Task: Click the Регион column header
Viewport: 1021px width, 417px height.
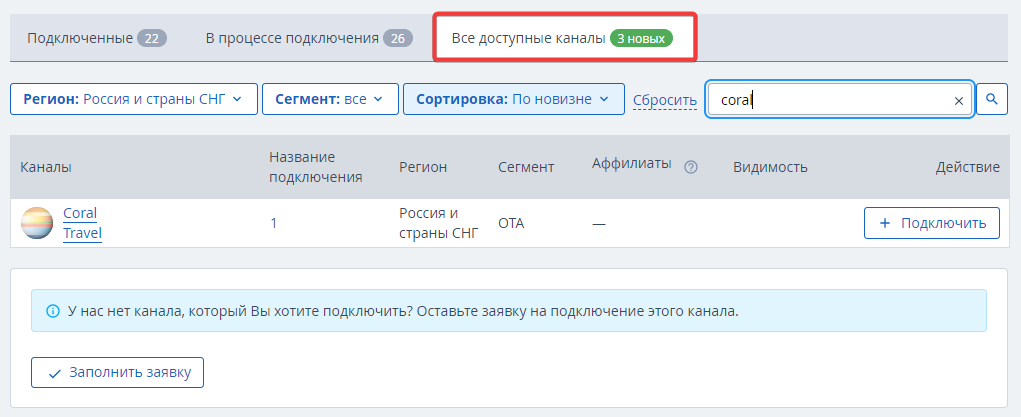Action: [423, 167]
